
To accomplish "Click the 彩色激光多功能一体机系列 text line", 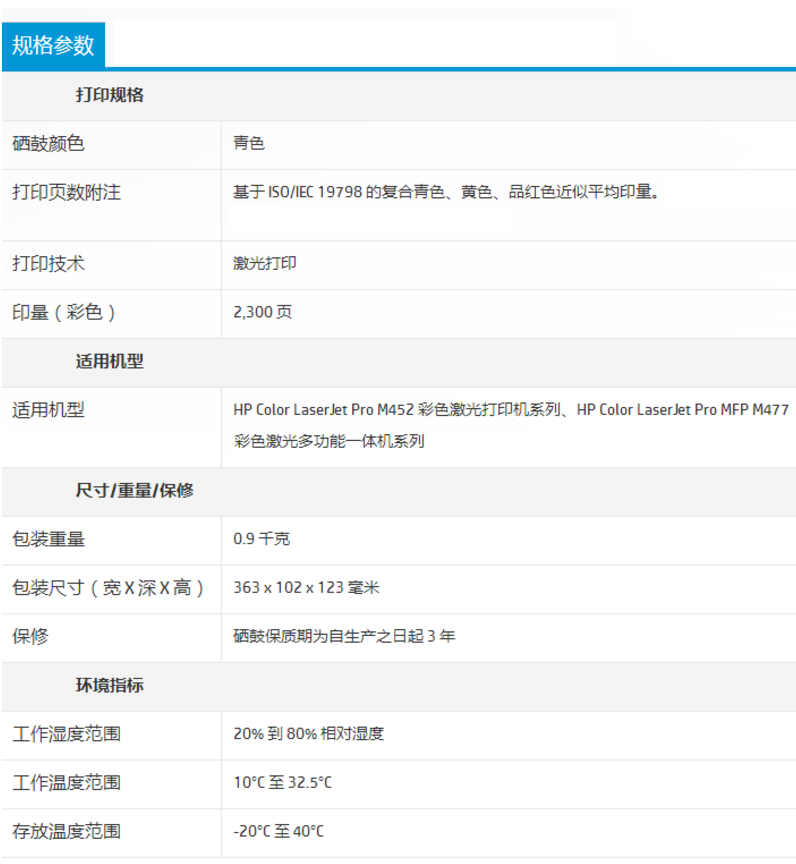I will pos(329,441).
